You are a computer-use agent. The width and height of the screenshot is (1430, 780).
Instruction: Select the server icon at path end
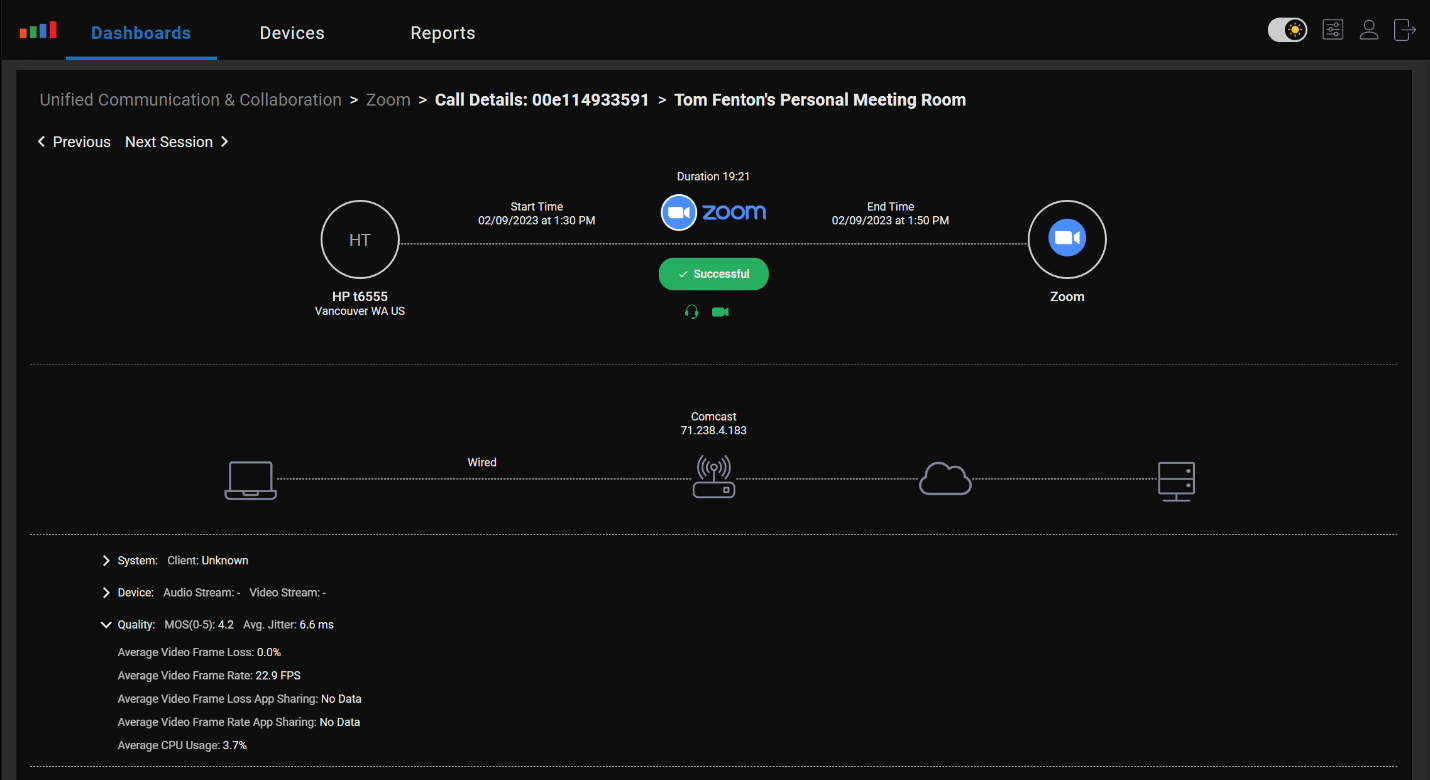[1176, 481]
